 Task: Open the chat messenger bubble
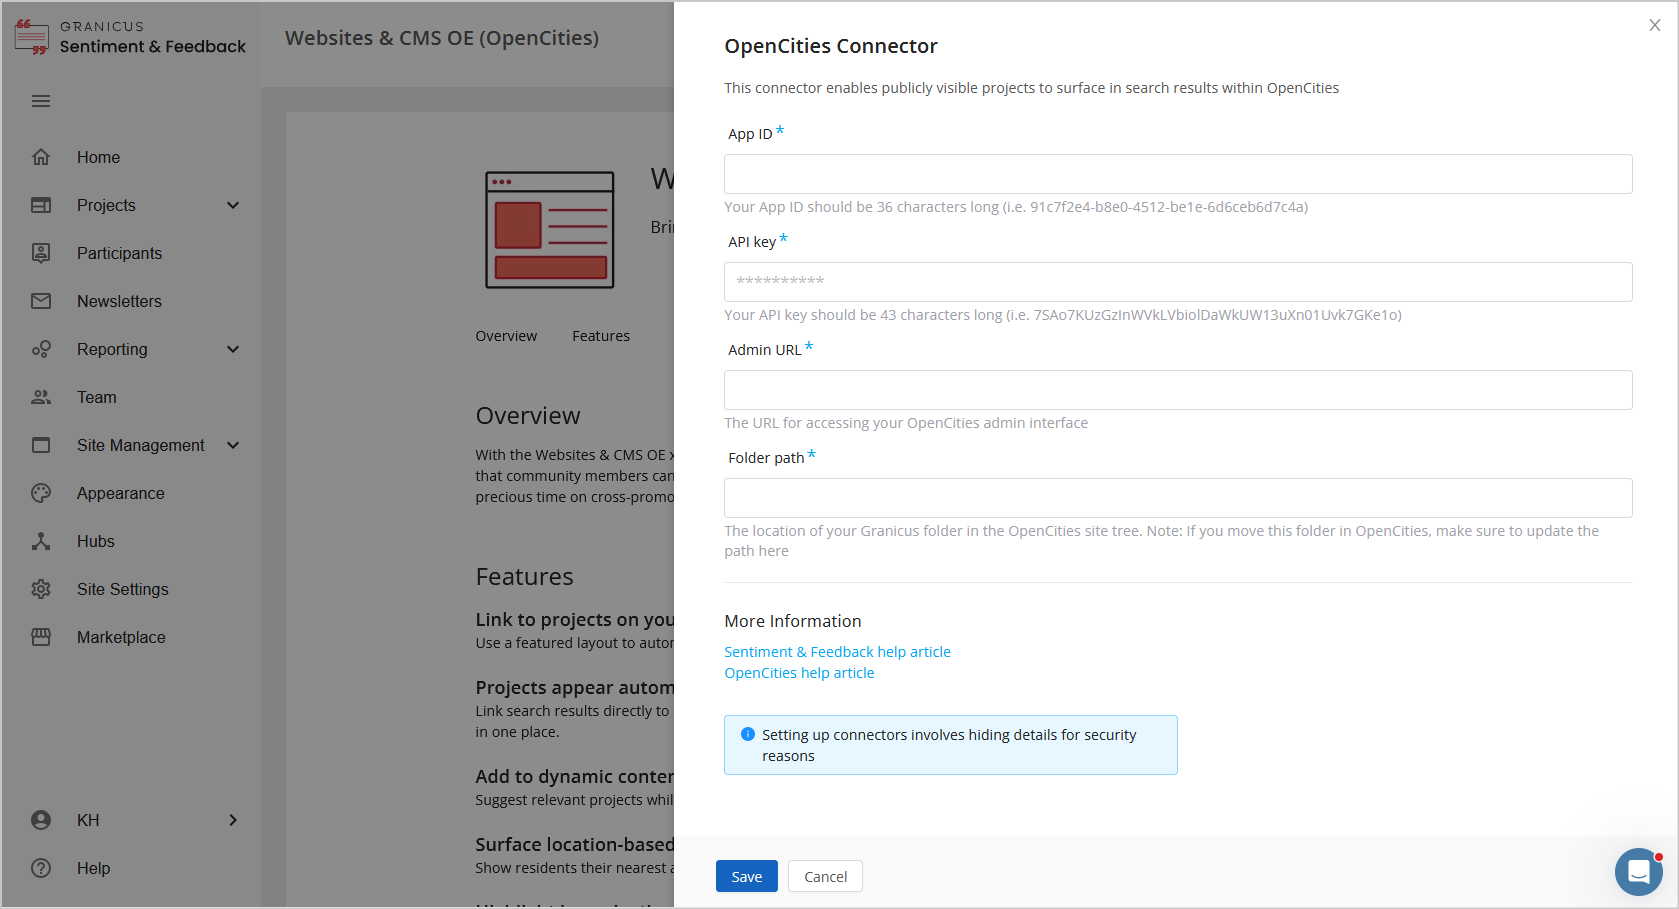1638,872
